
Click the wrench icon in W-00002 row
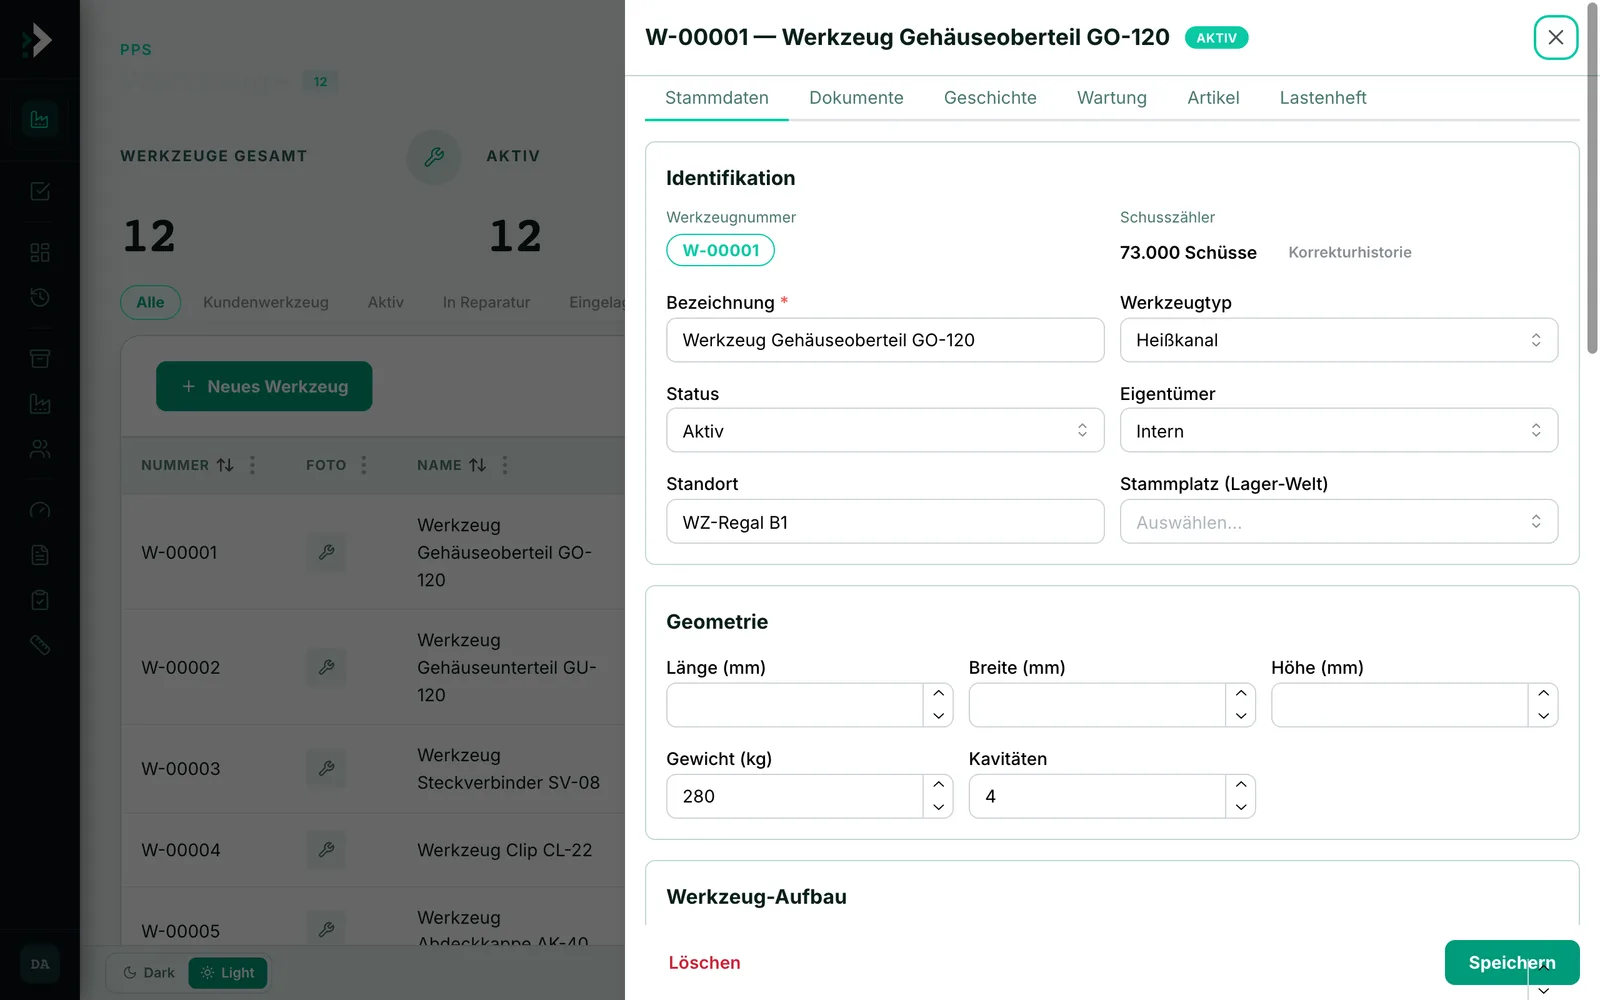click(x=326, y=667)
